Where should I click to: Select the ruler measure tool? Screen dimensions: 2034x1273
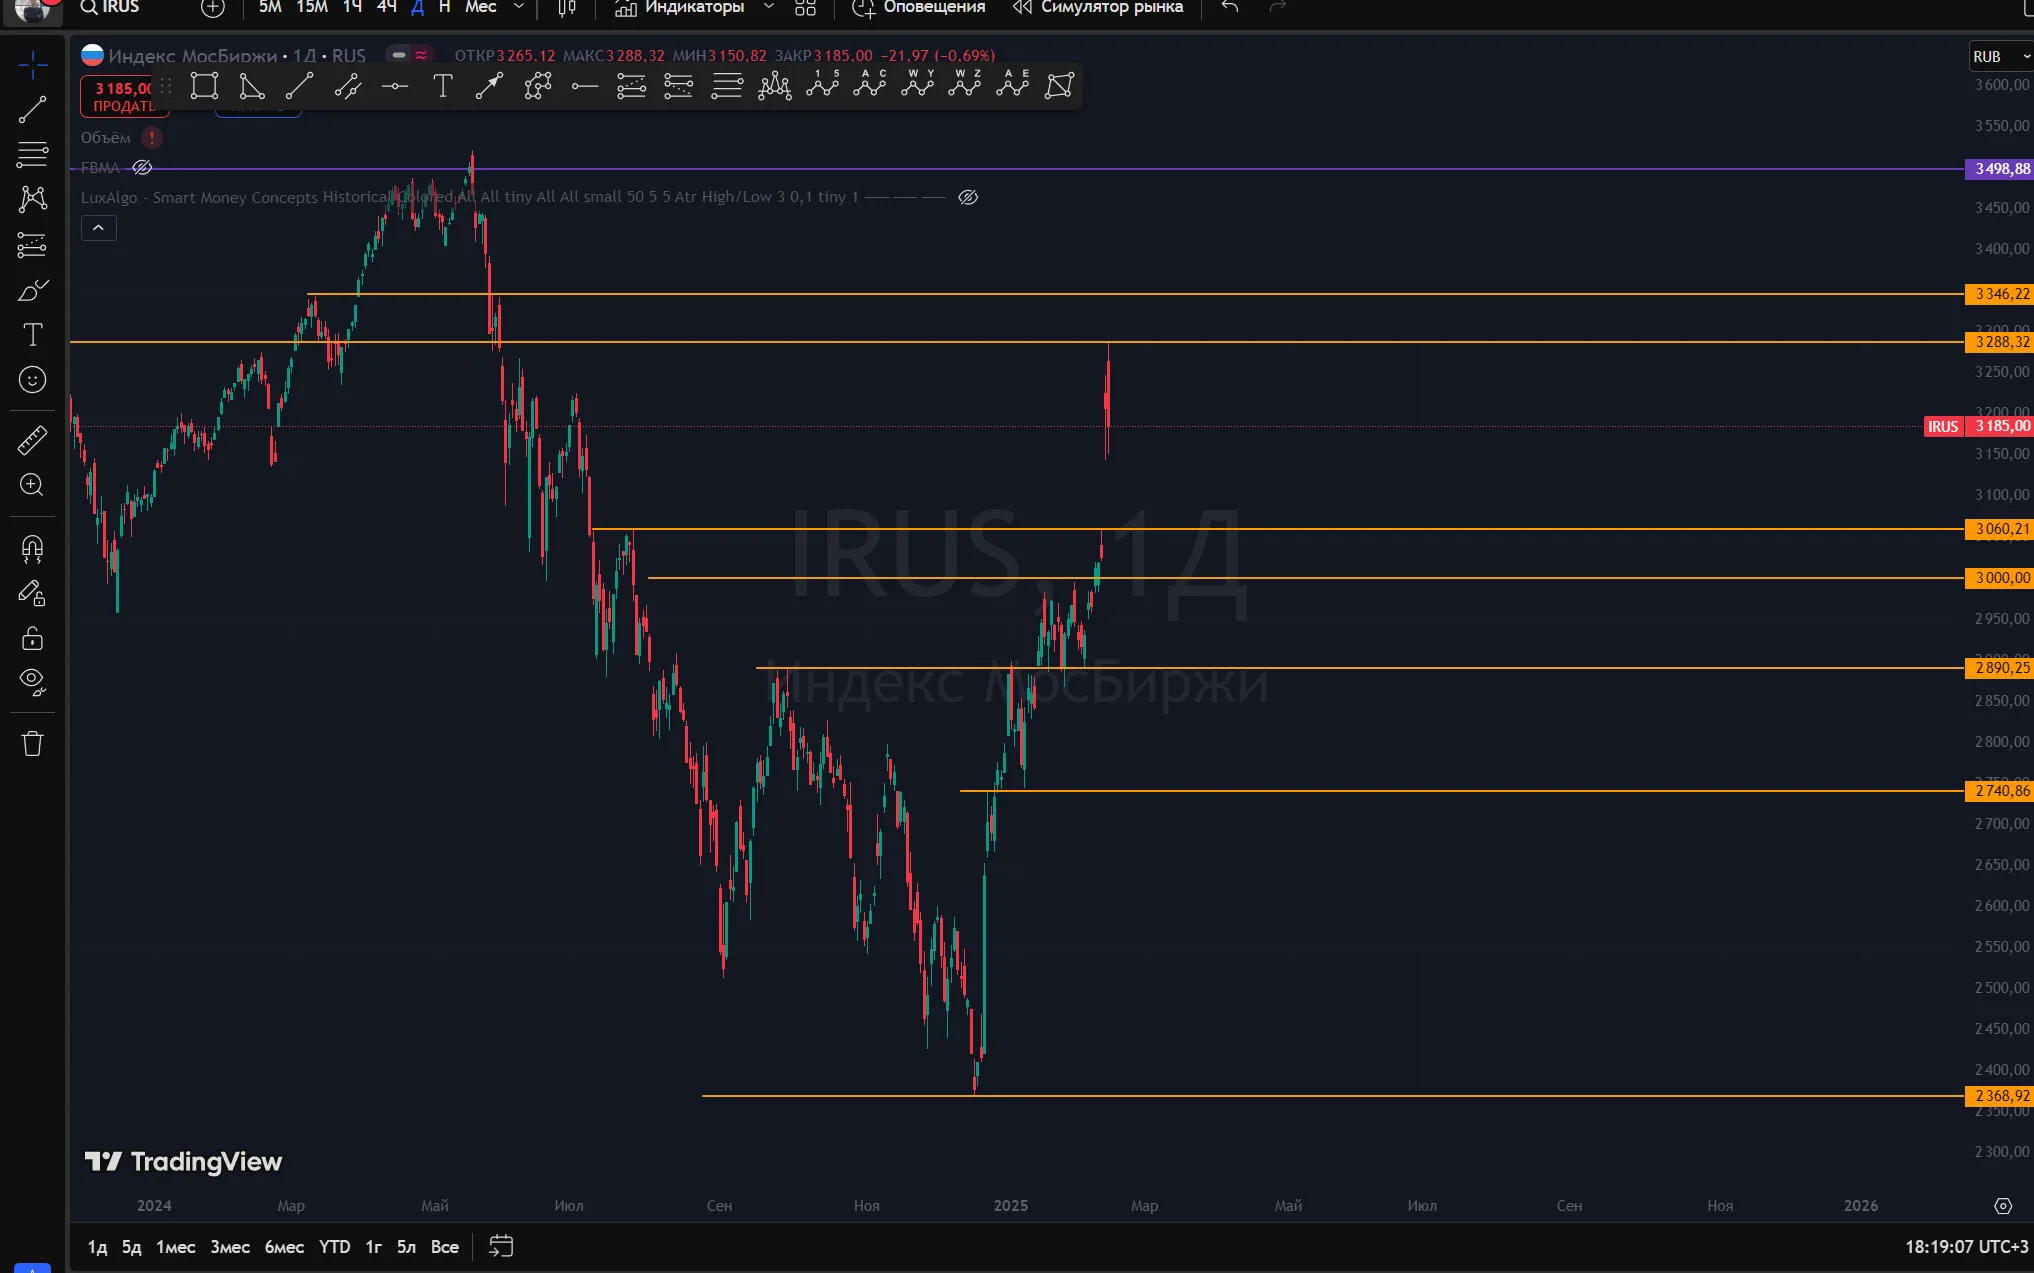tap(32, 440)
